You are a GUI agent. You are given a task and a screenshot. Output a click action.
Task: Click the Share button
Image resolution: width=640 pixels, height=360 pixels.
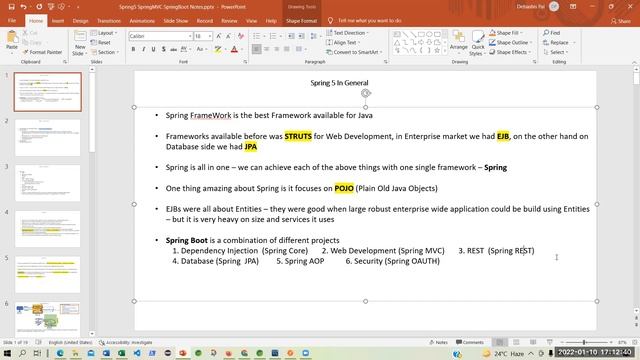(x=621, y=21)
